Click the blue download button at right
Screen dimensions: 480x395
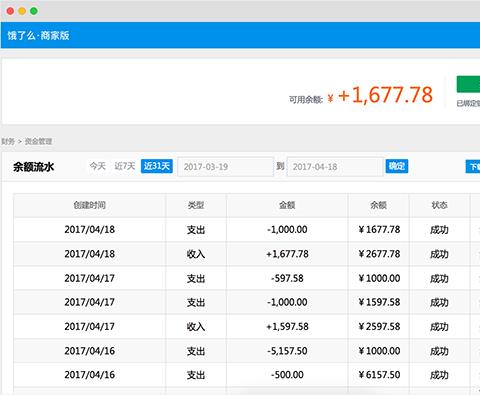[473, 166]
